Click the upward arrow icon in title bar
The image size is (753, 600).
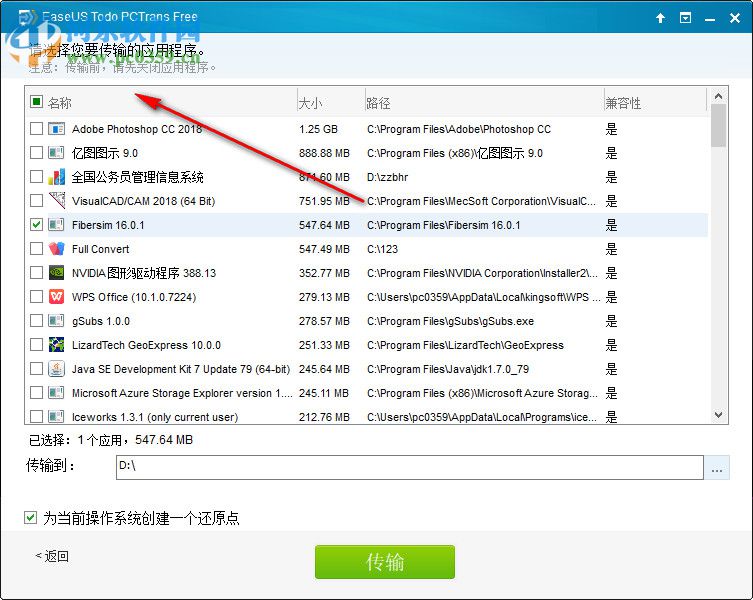coord(660,18)
